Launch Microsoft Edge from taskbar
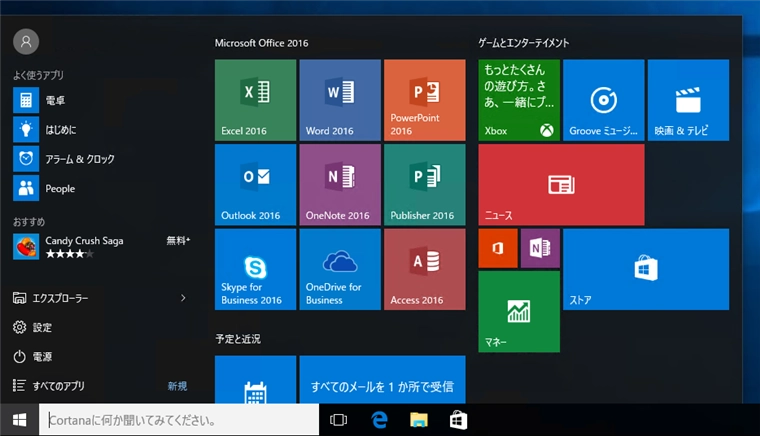 click(x=379, y=420)
